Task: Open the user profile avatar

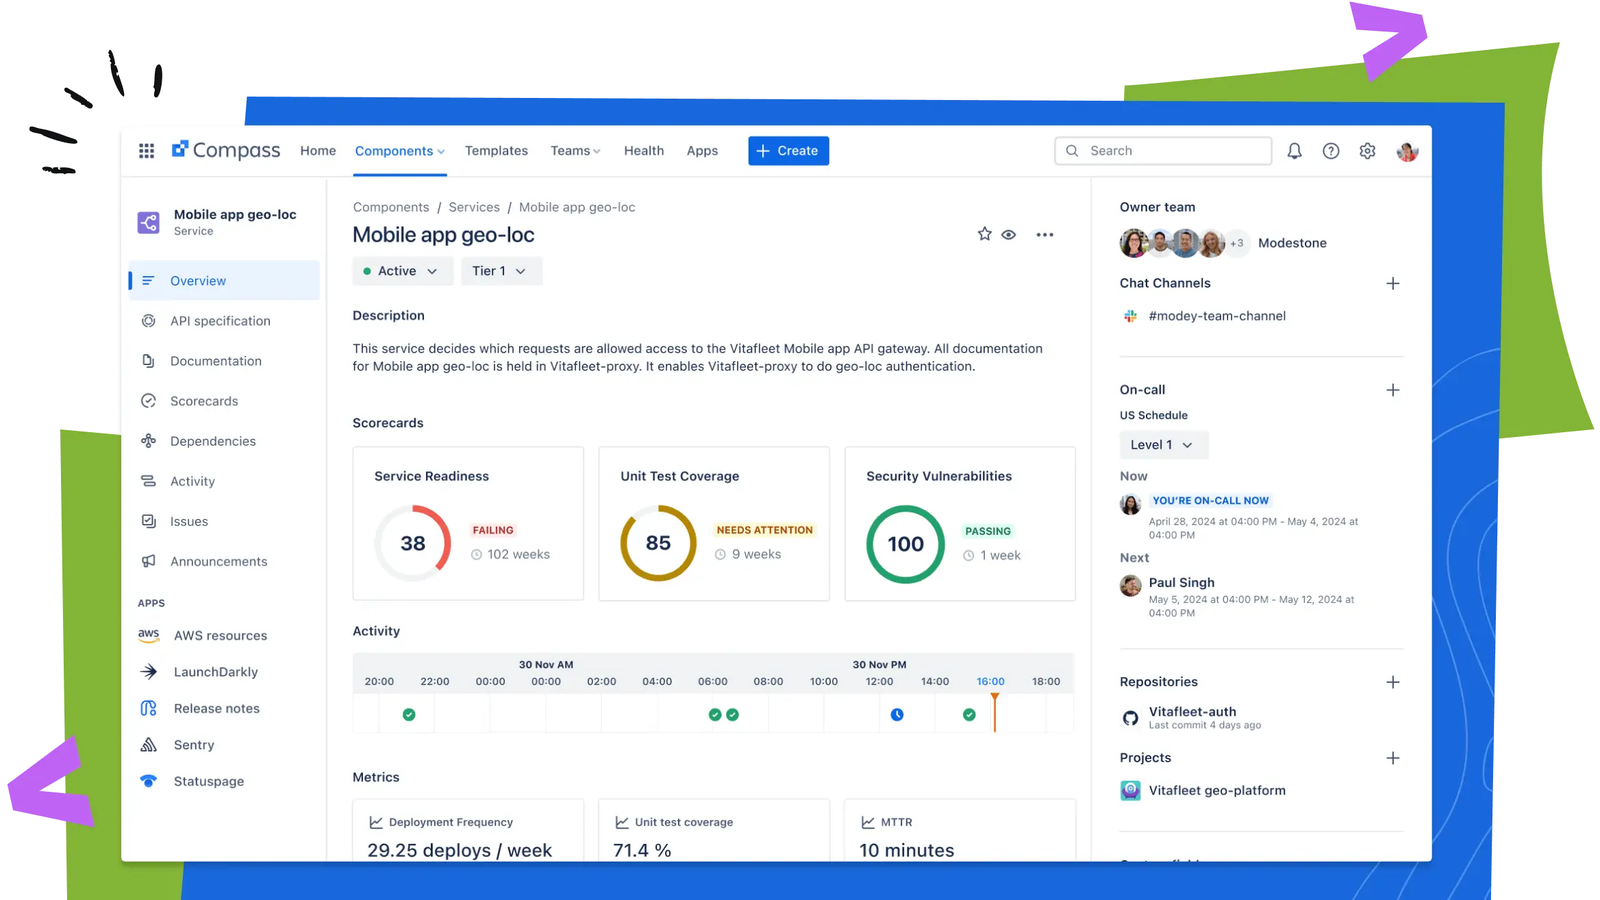Action: click(1407, 151)
